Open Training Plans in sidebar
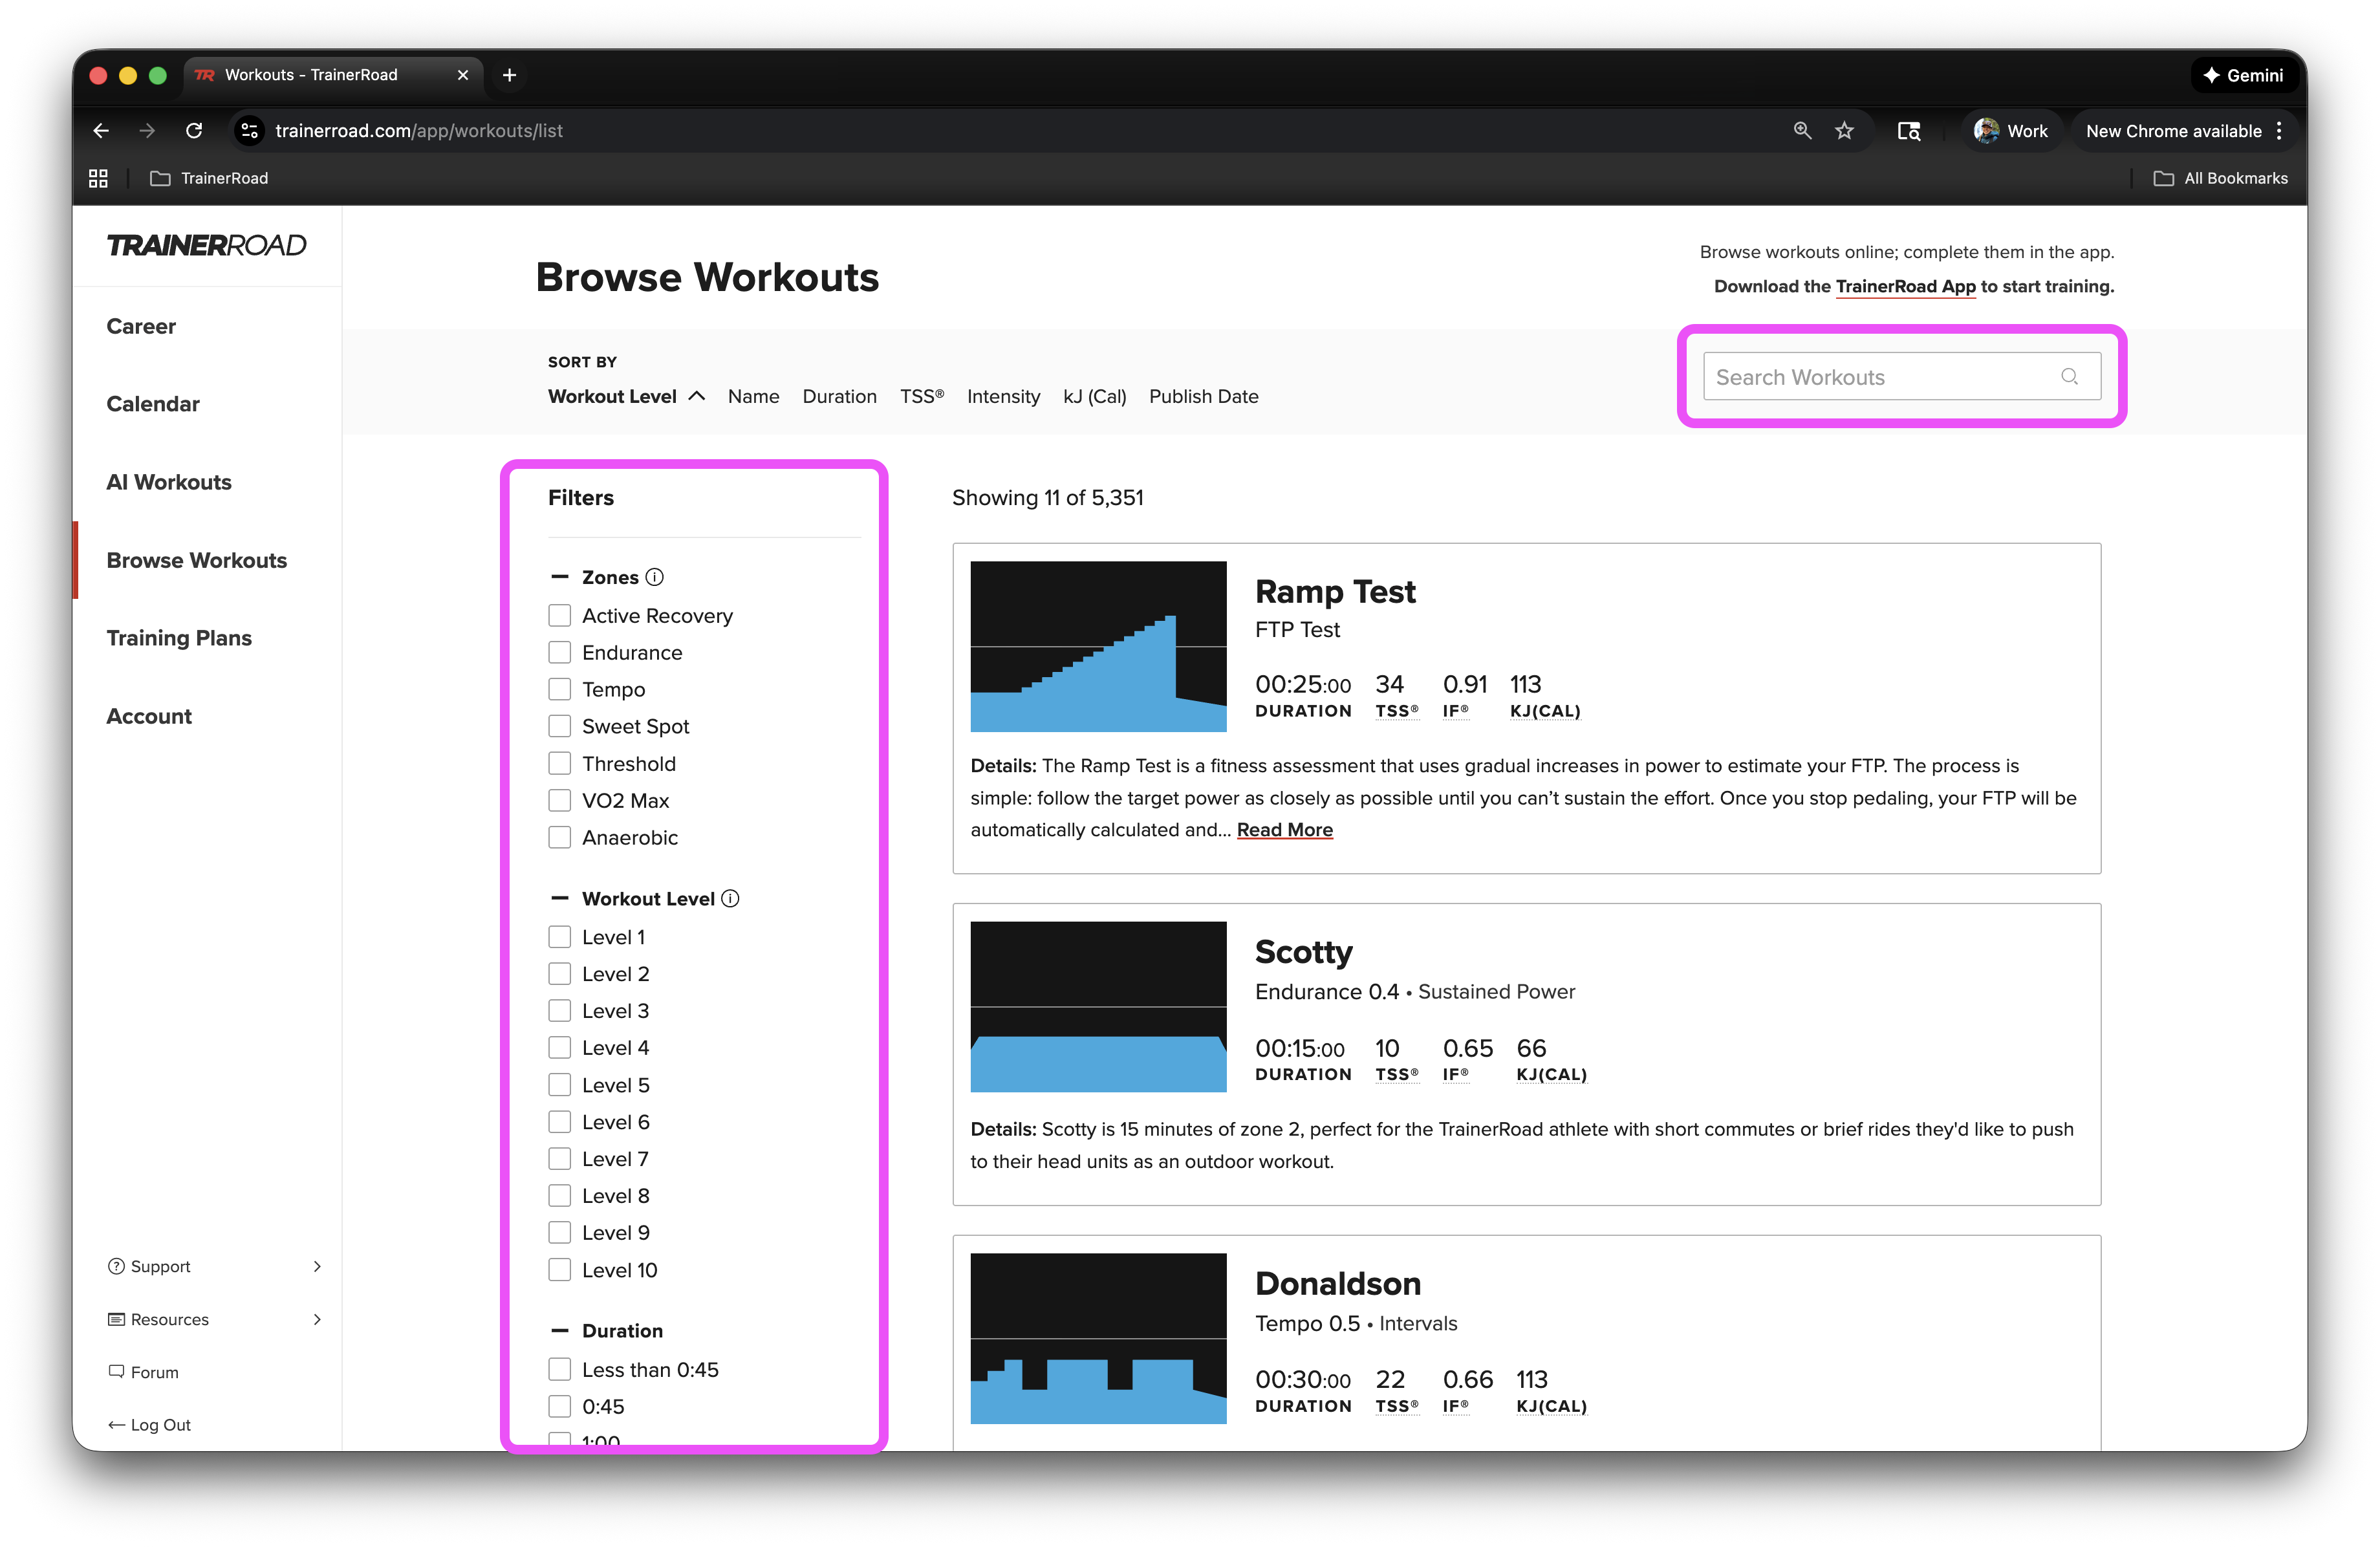 [179, 638]
